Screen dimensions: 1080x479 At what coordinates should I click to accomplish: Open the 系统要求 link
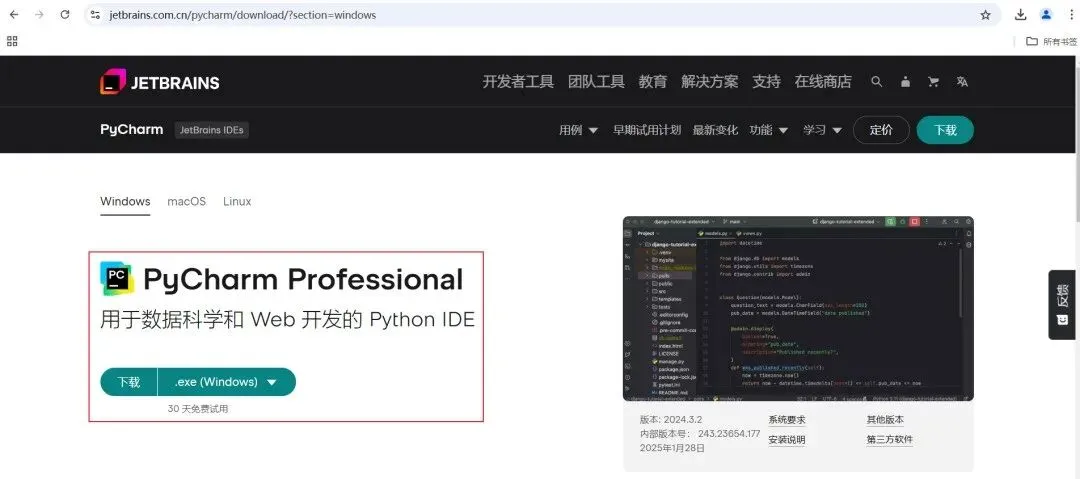coord(787,420)
